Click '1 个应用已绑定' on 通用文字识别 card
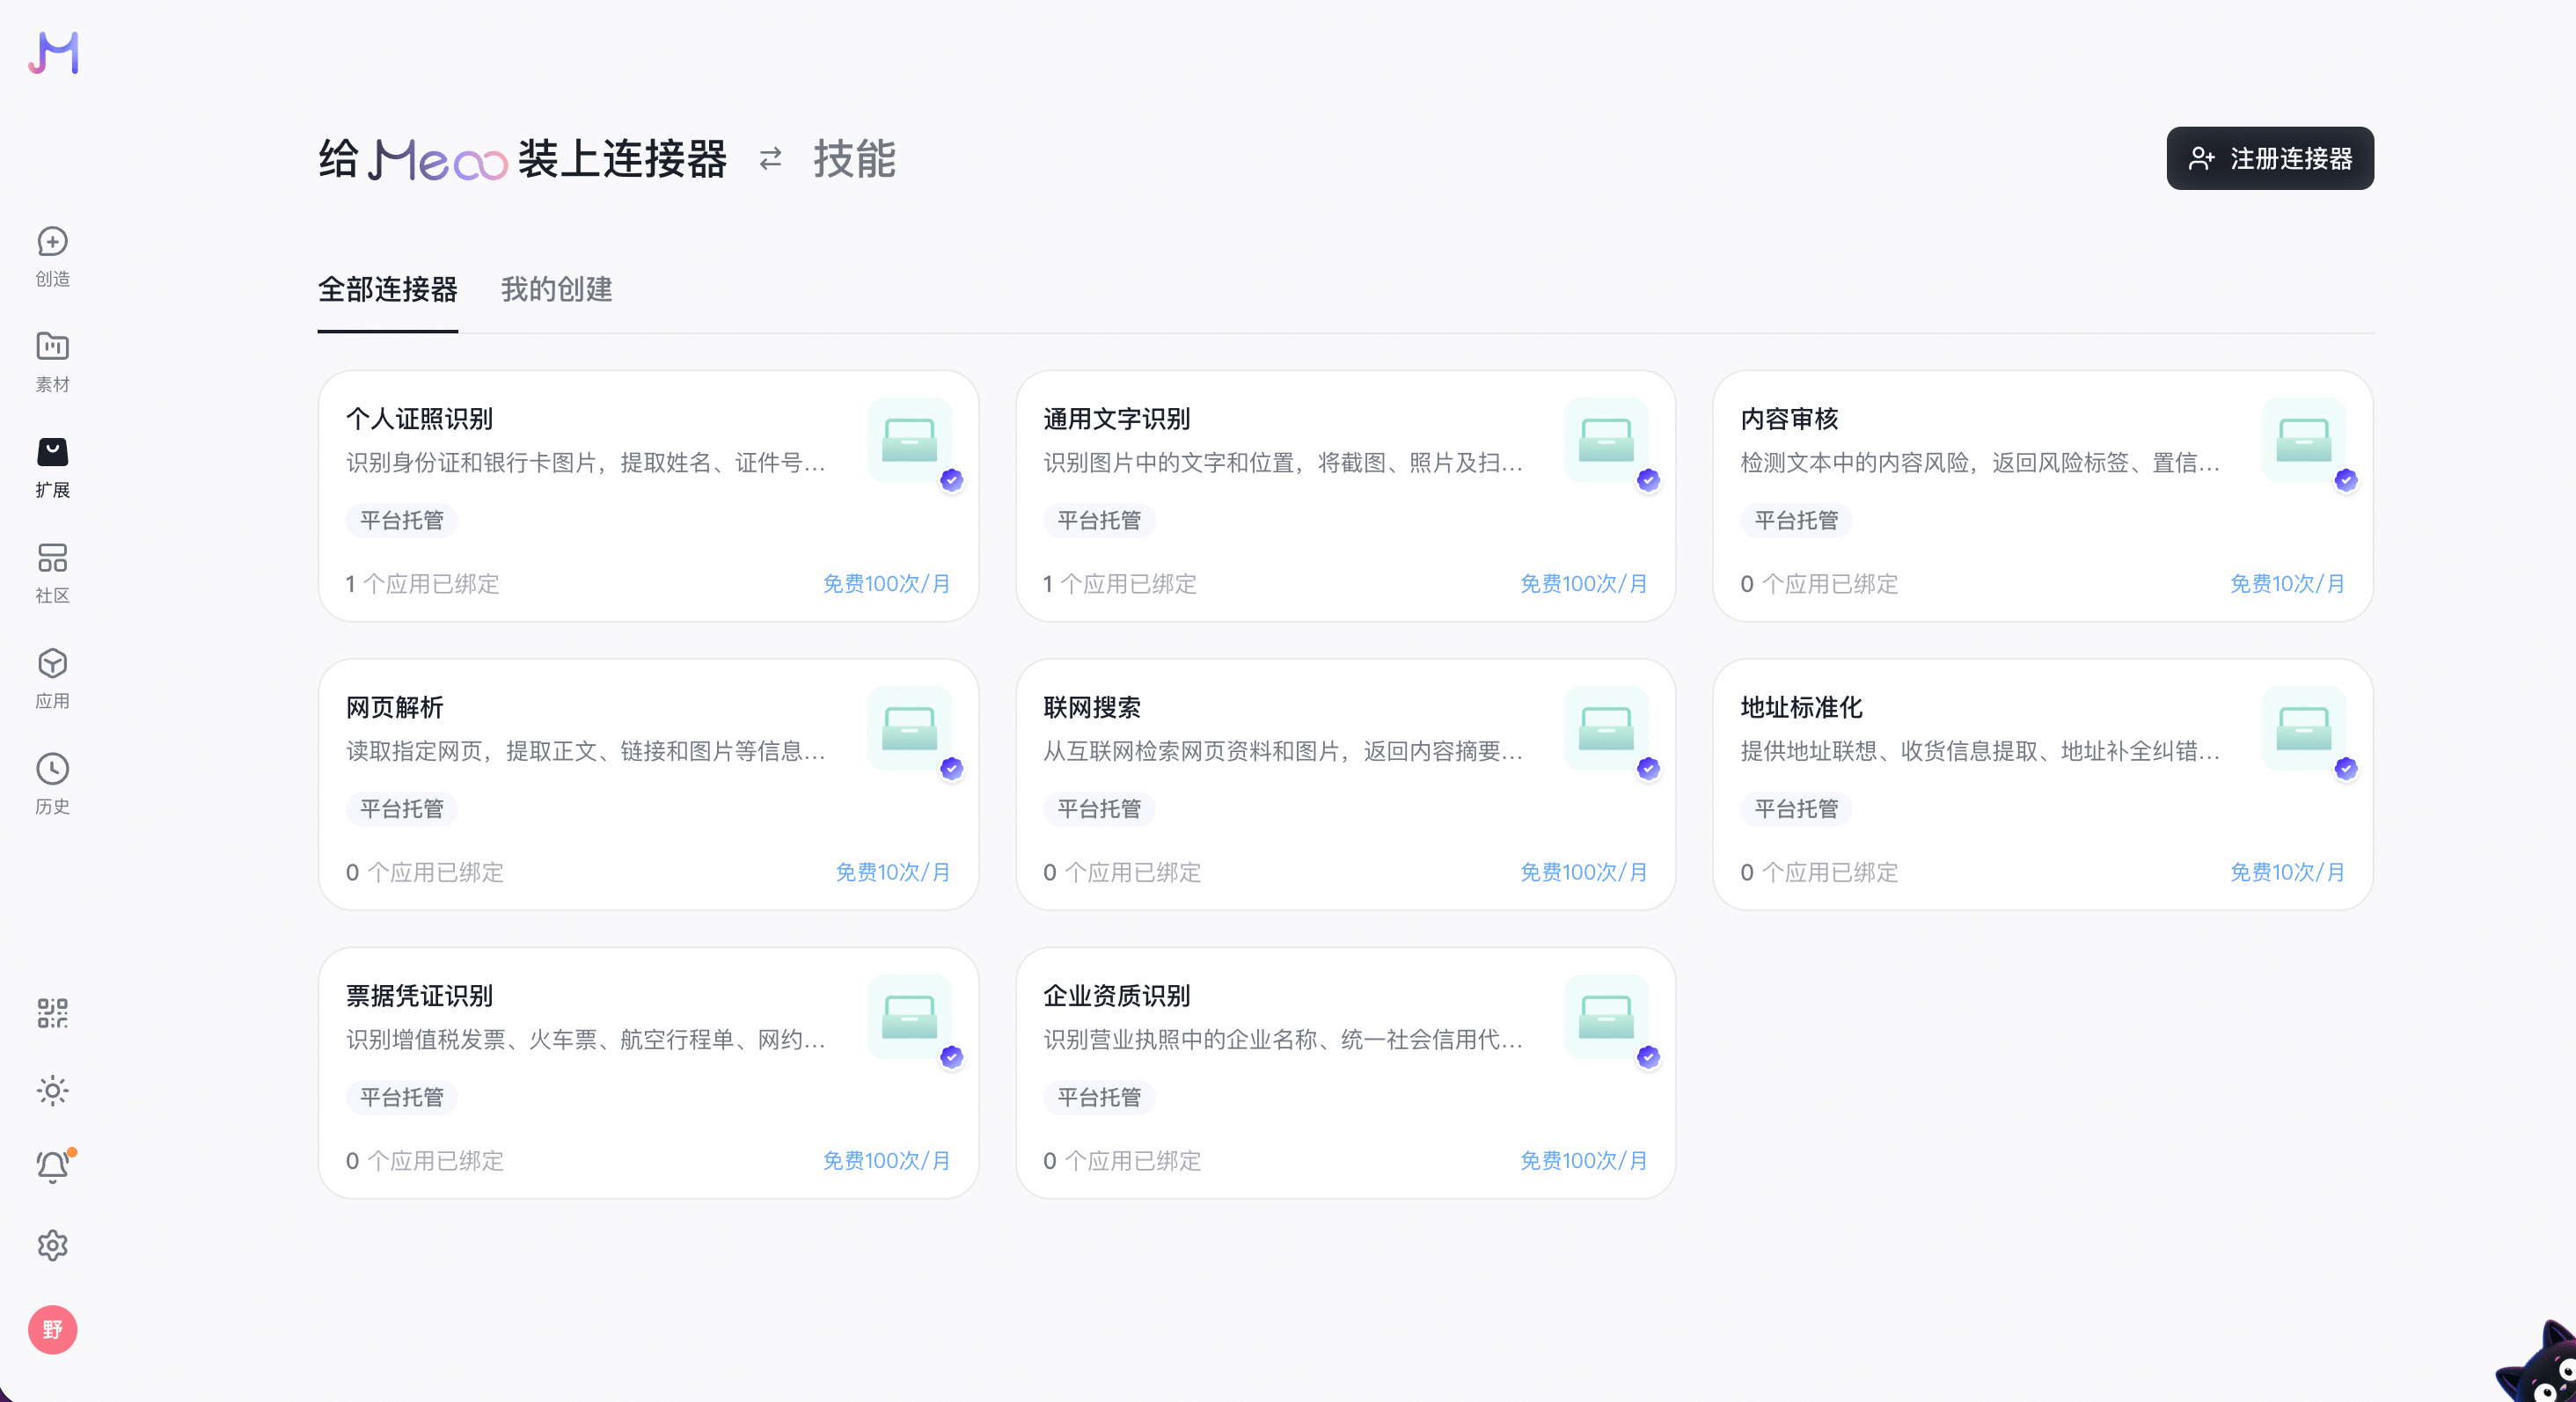The height and width of the screenshot is (1402, 2576). [x=1120, y=584]
